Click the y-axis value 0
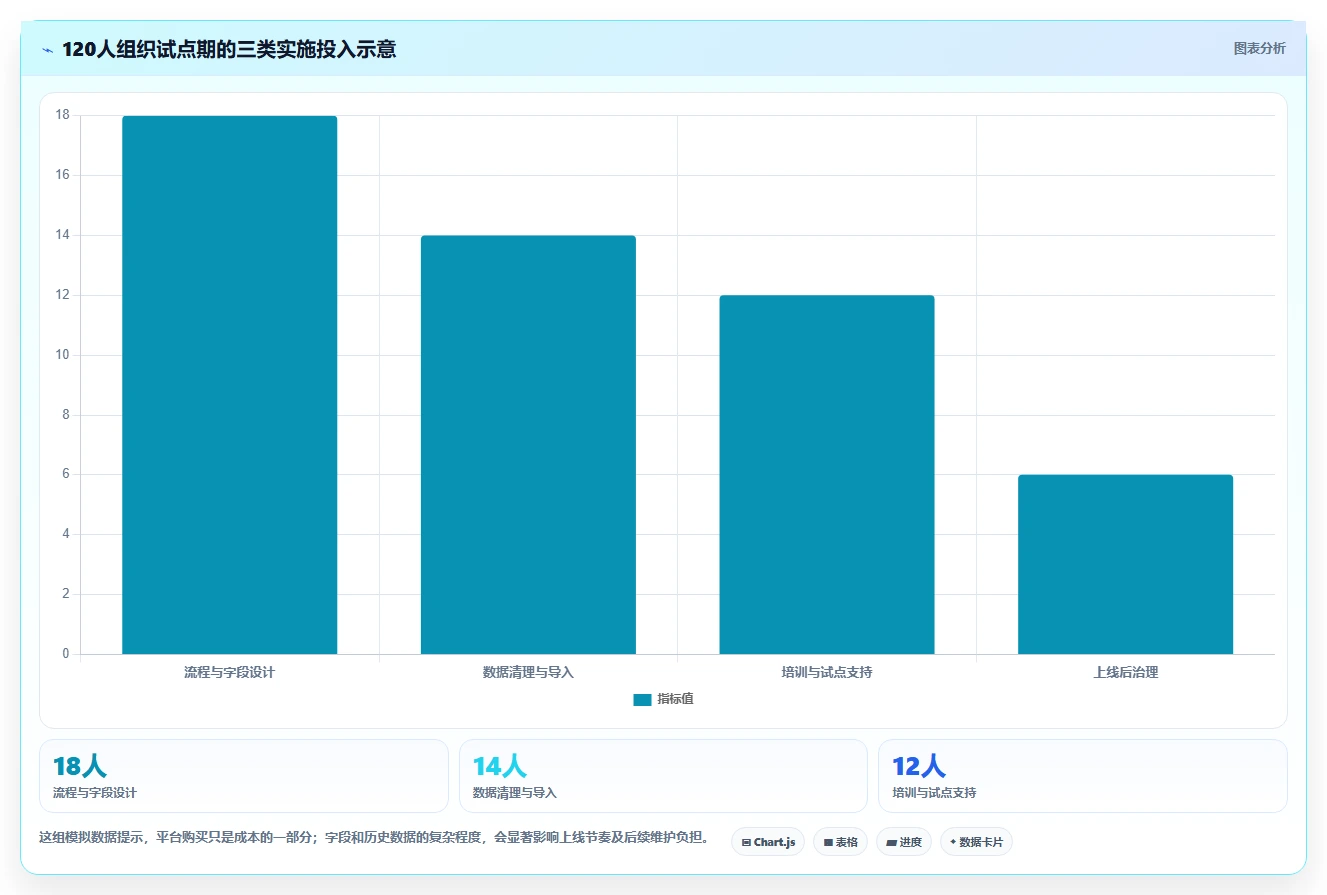 66,654
